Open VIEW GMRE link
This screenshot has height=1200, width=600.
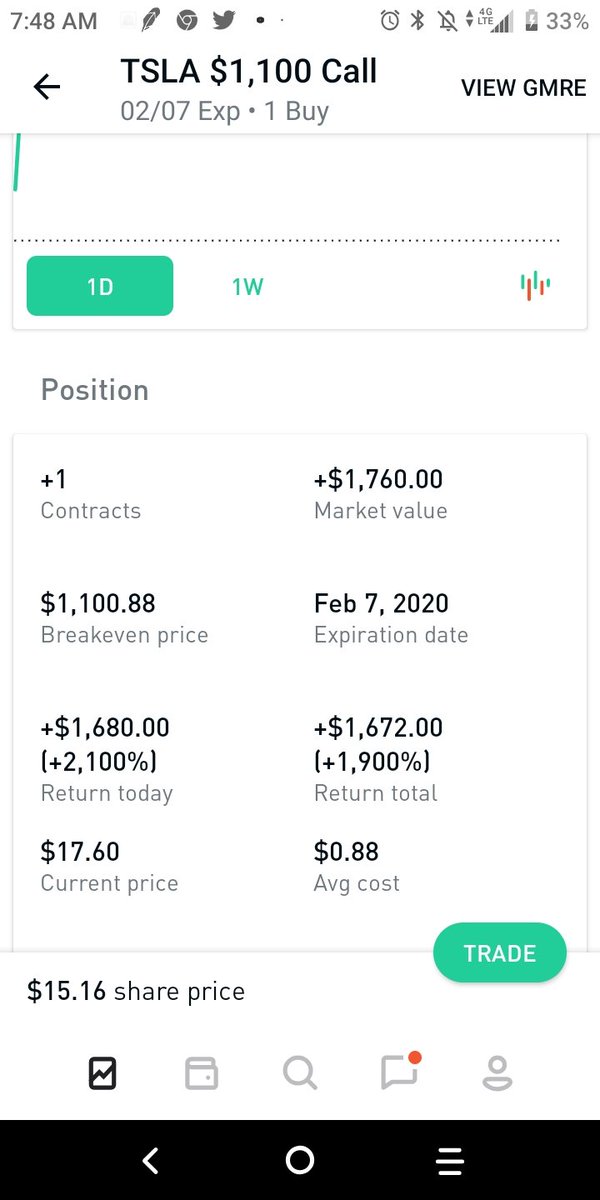coord(523,88)
